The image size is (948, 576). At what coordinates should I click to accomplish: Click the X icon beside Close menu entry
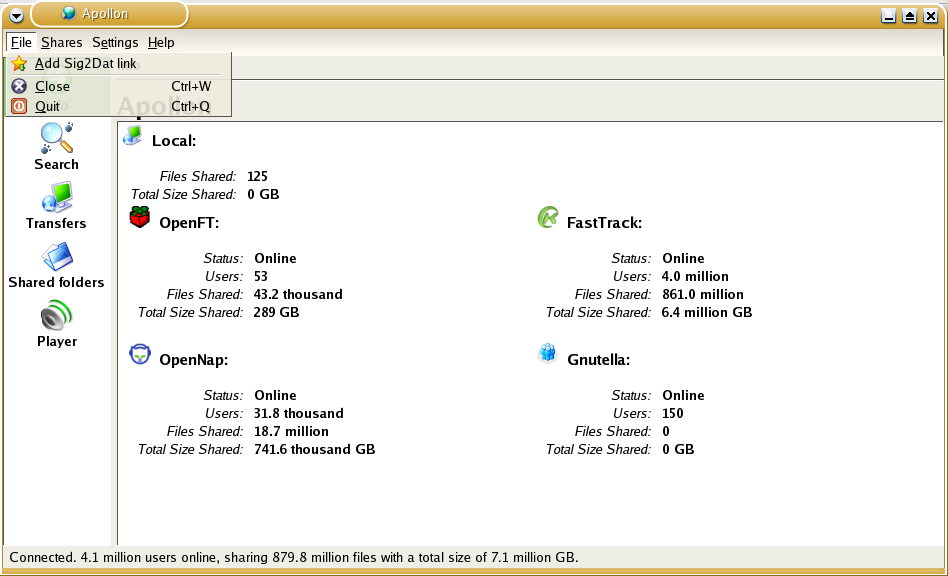point(19,86)
